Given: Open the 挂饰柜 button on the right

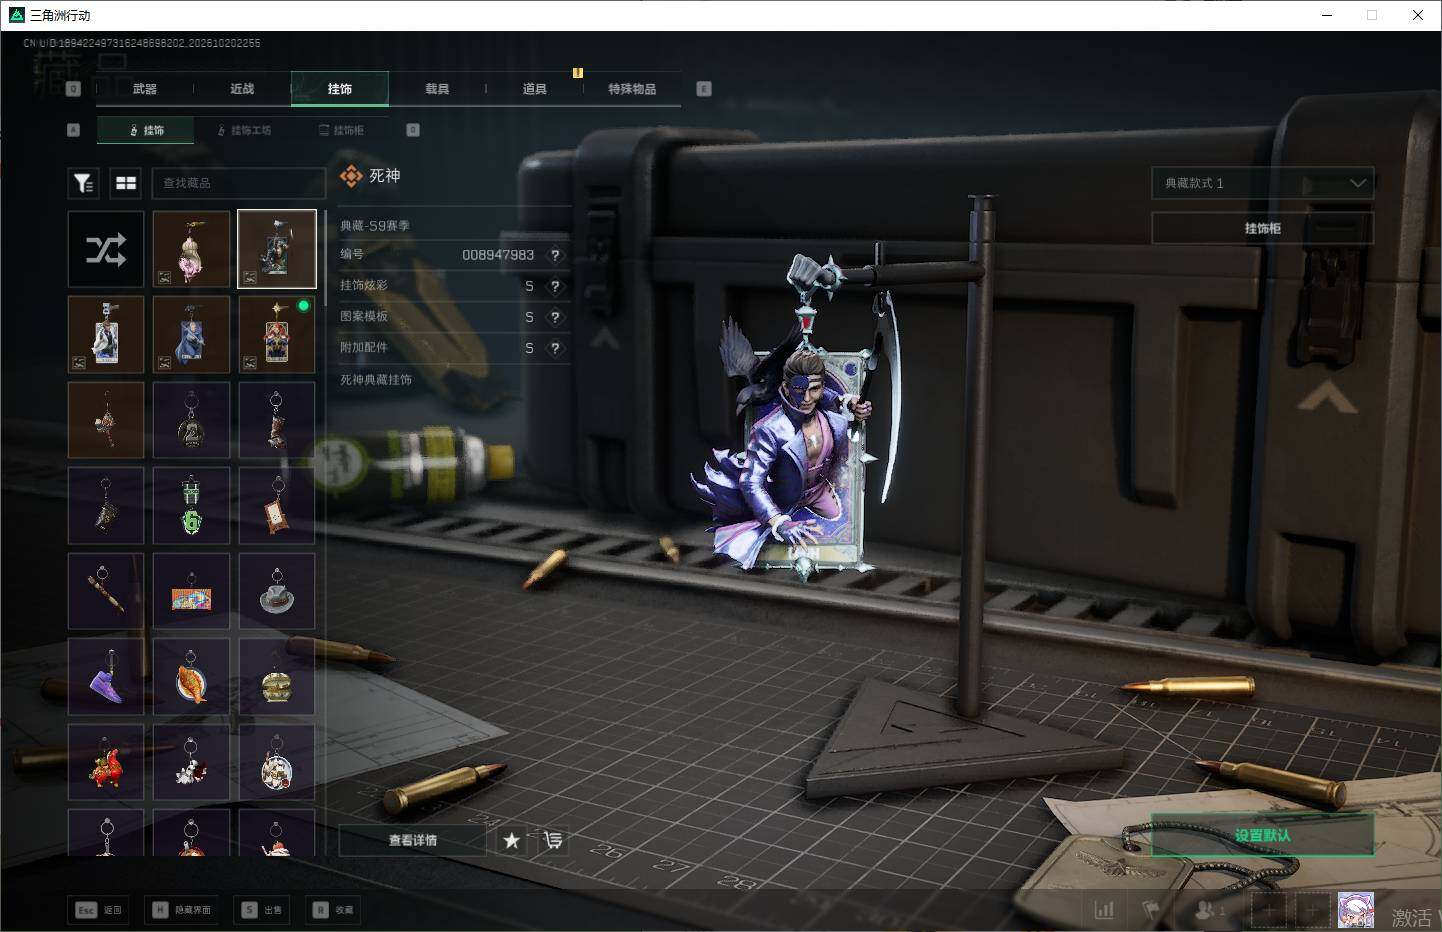Looking at the screenshot, I should [1263, 228].
